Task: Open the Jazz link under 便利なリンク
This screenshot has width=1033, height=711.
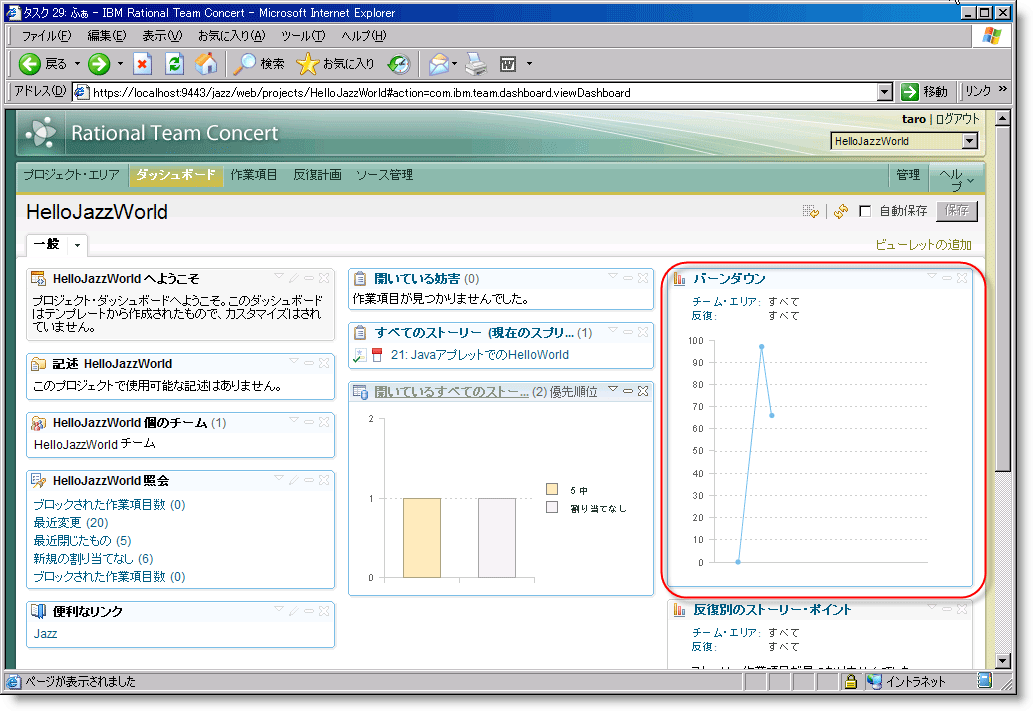Action: pyautogui.click(x=45, y=634)
